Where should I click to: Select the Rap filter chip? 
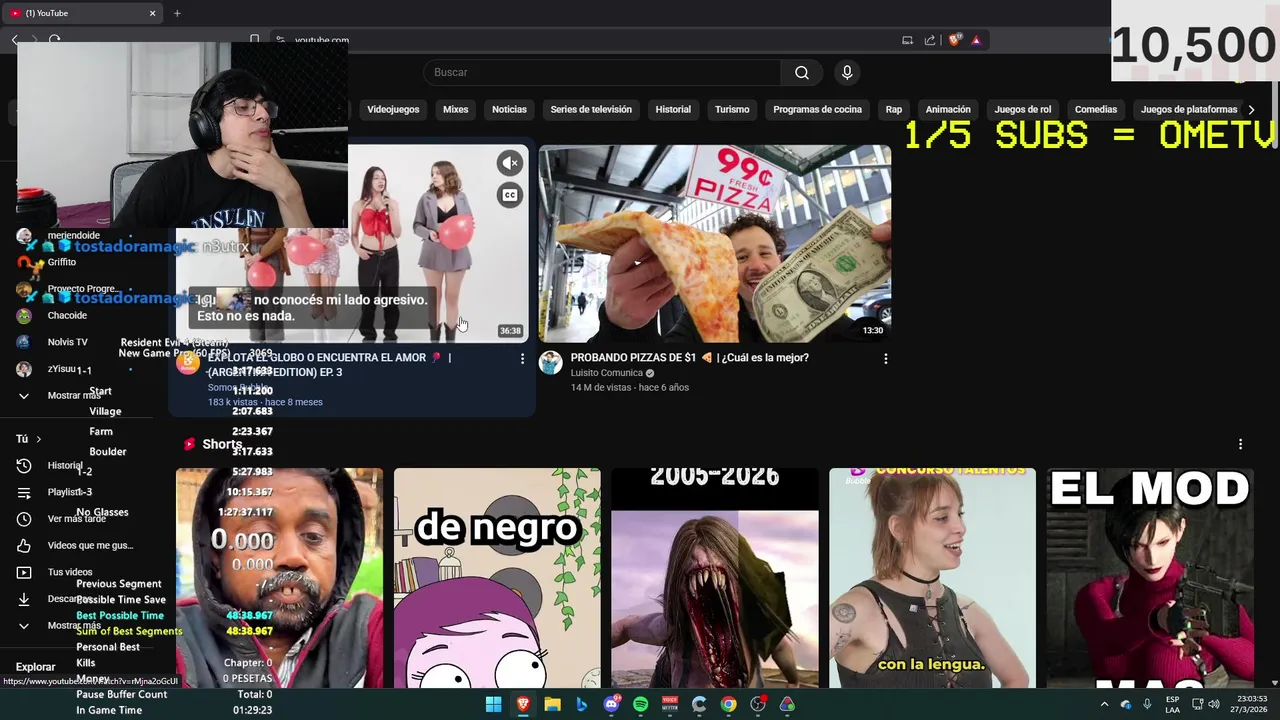[894, 109]
